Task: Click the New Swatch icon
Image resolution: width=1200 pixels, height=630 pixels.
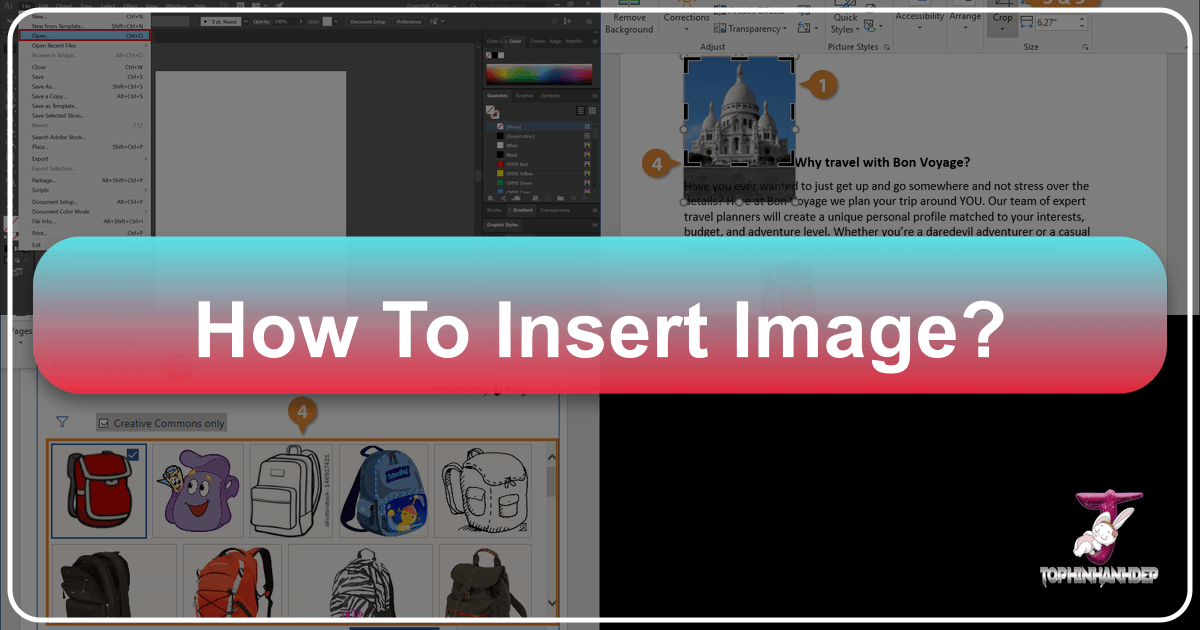Action: (573, 196)
